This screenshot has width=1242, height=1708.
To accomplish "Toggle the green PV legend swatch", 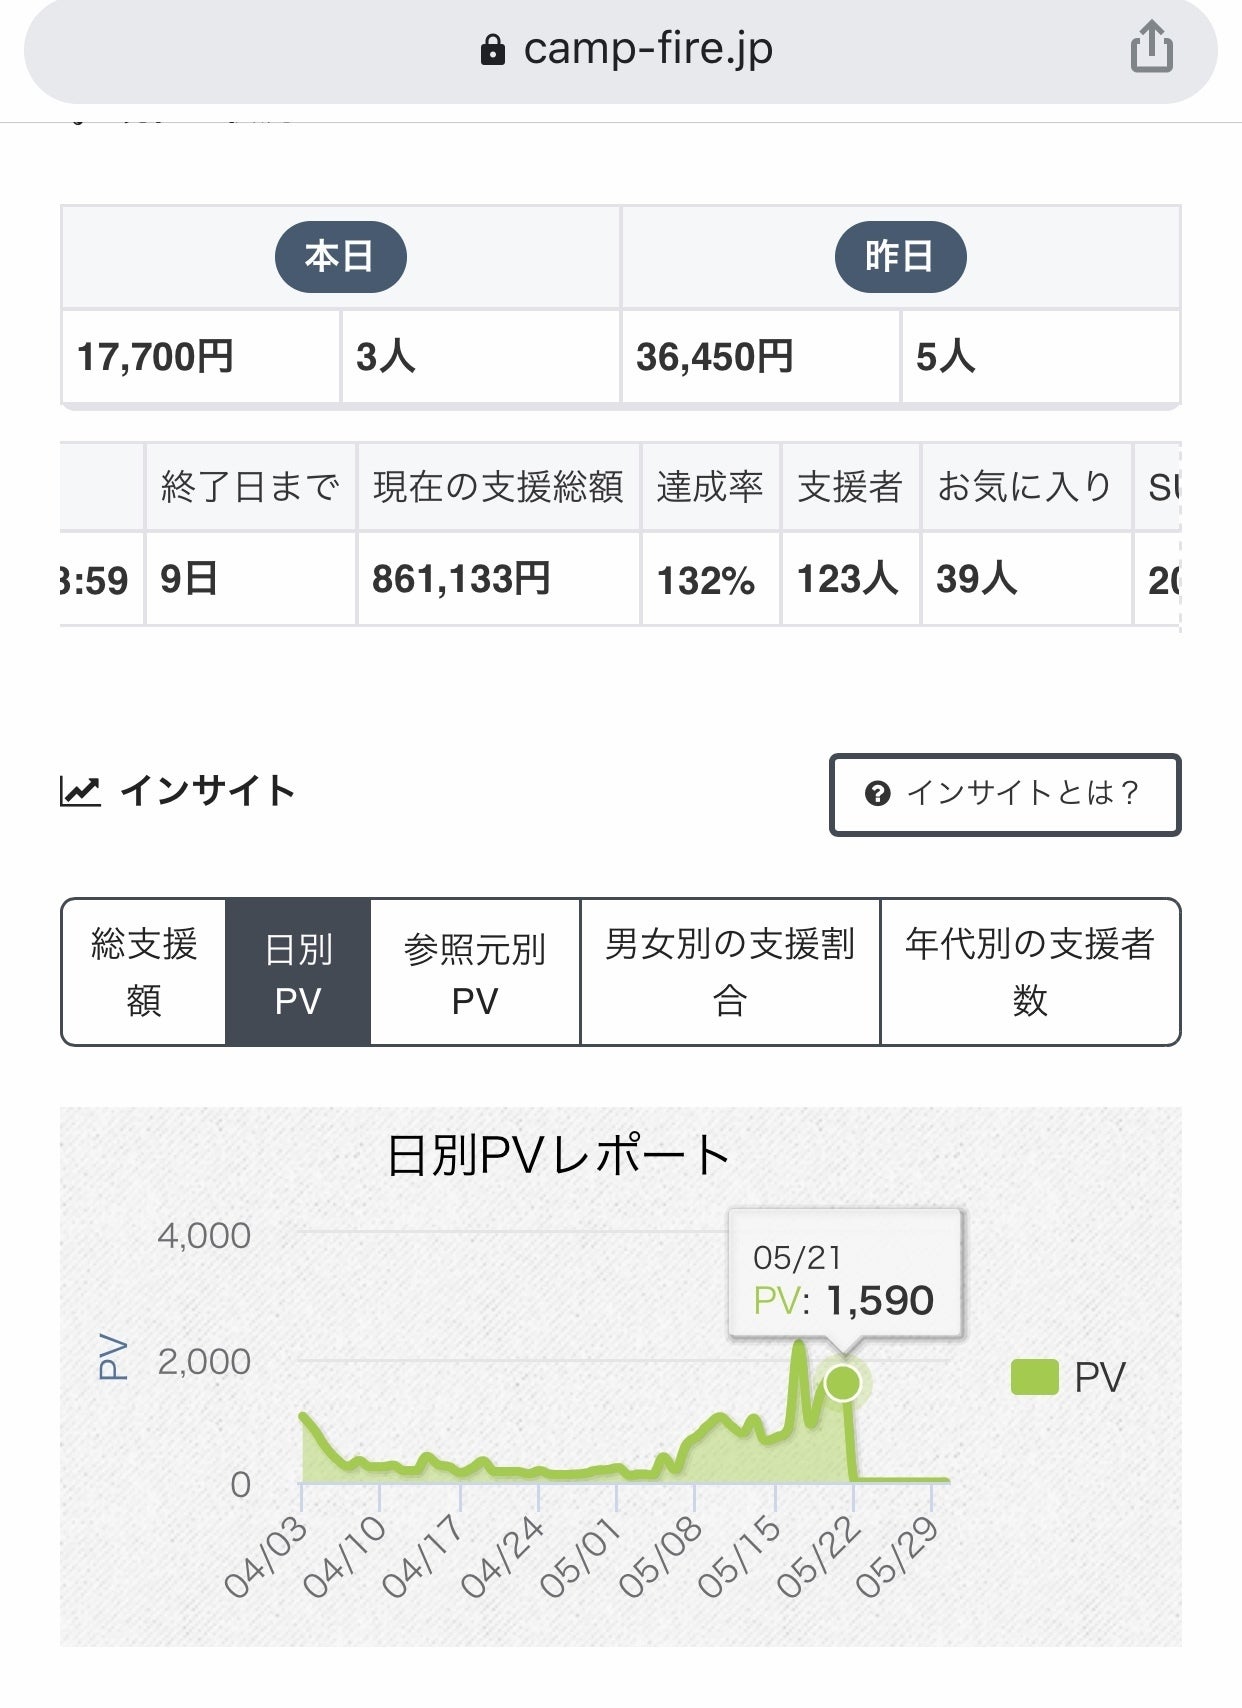I will [1034, 1377].
